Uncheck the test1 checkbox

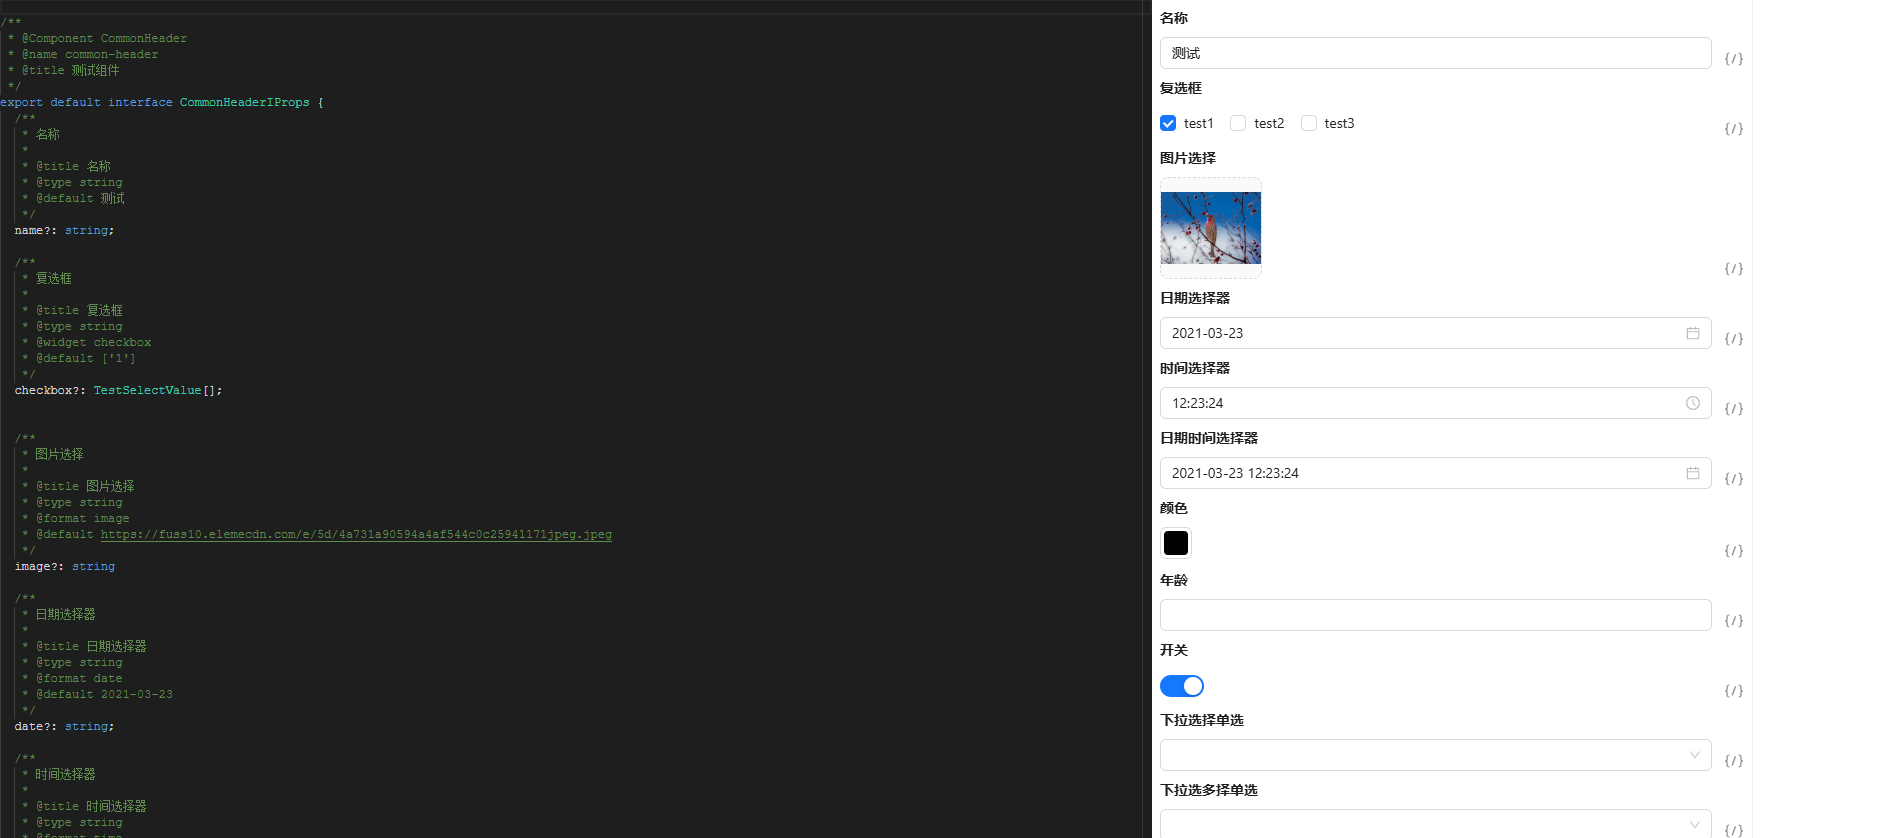click(x=1168, y=123)
